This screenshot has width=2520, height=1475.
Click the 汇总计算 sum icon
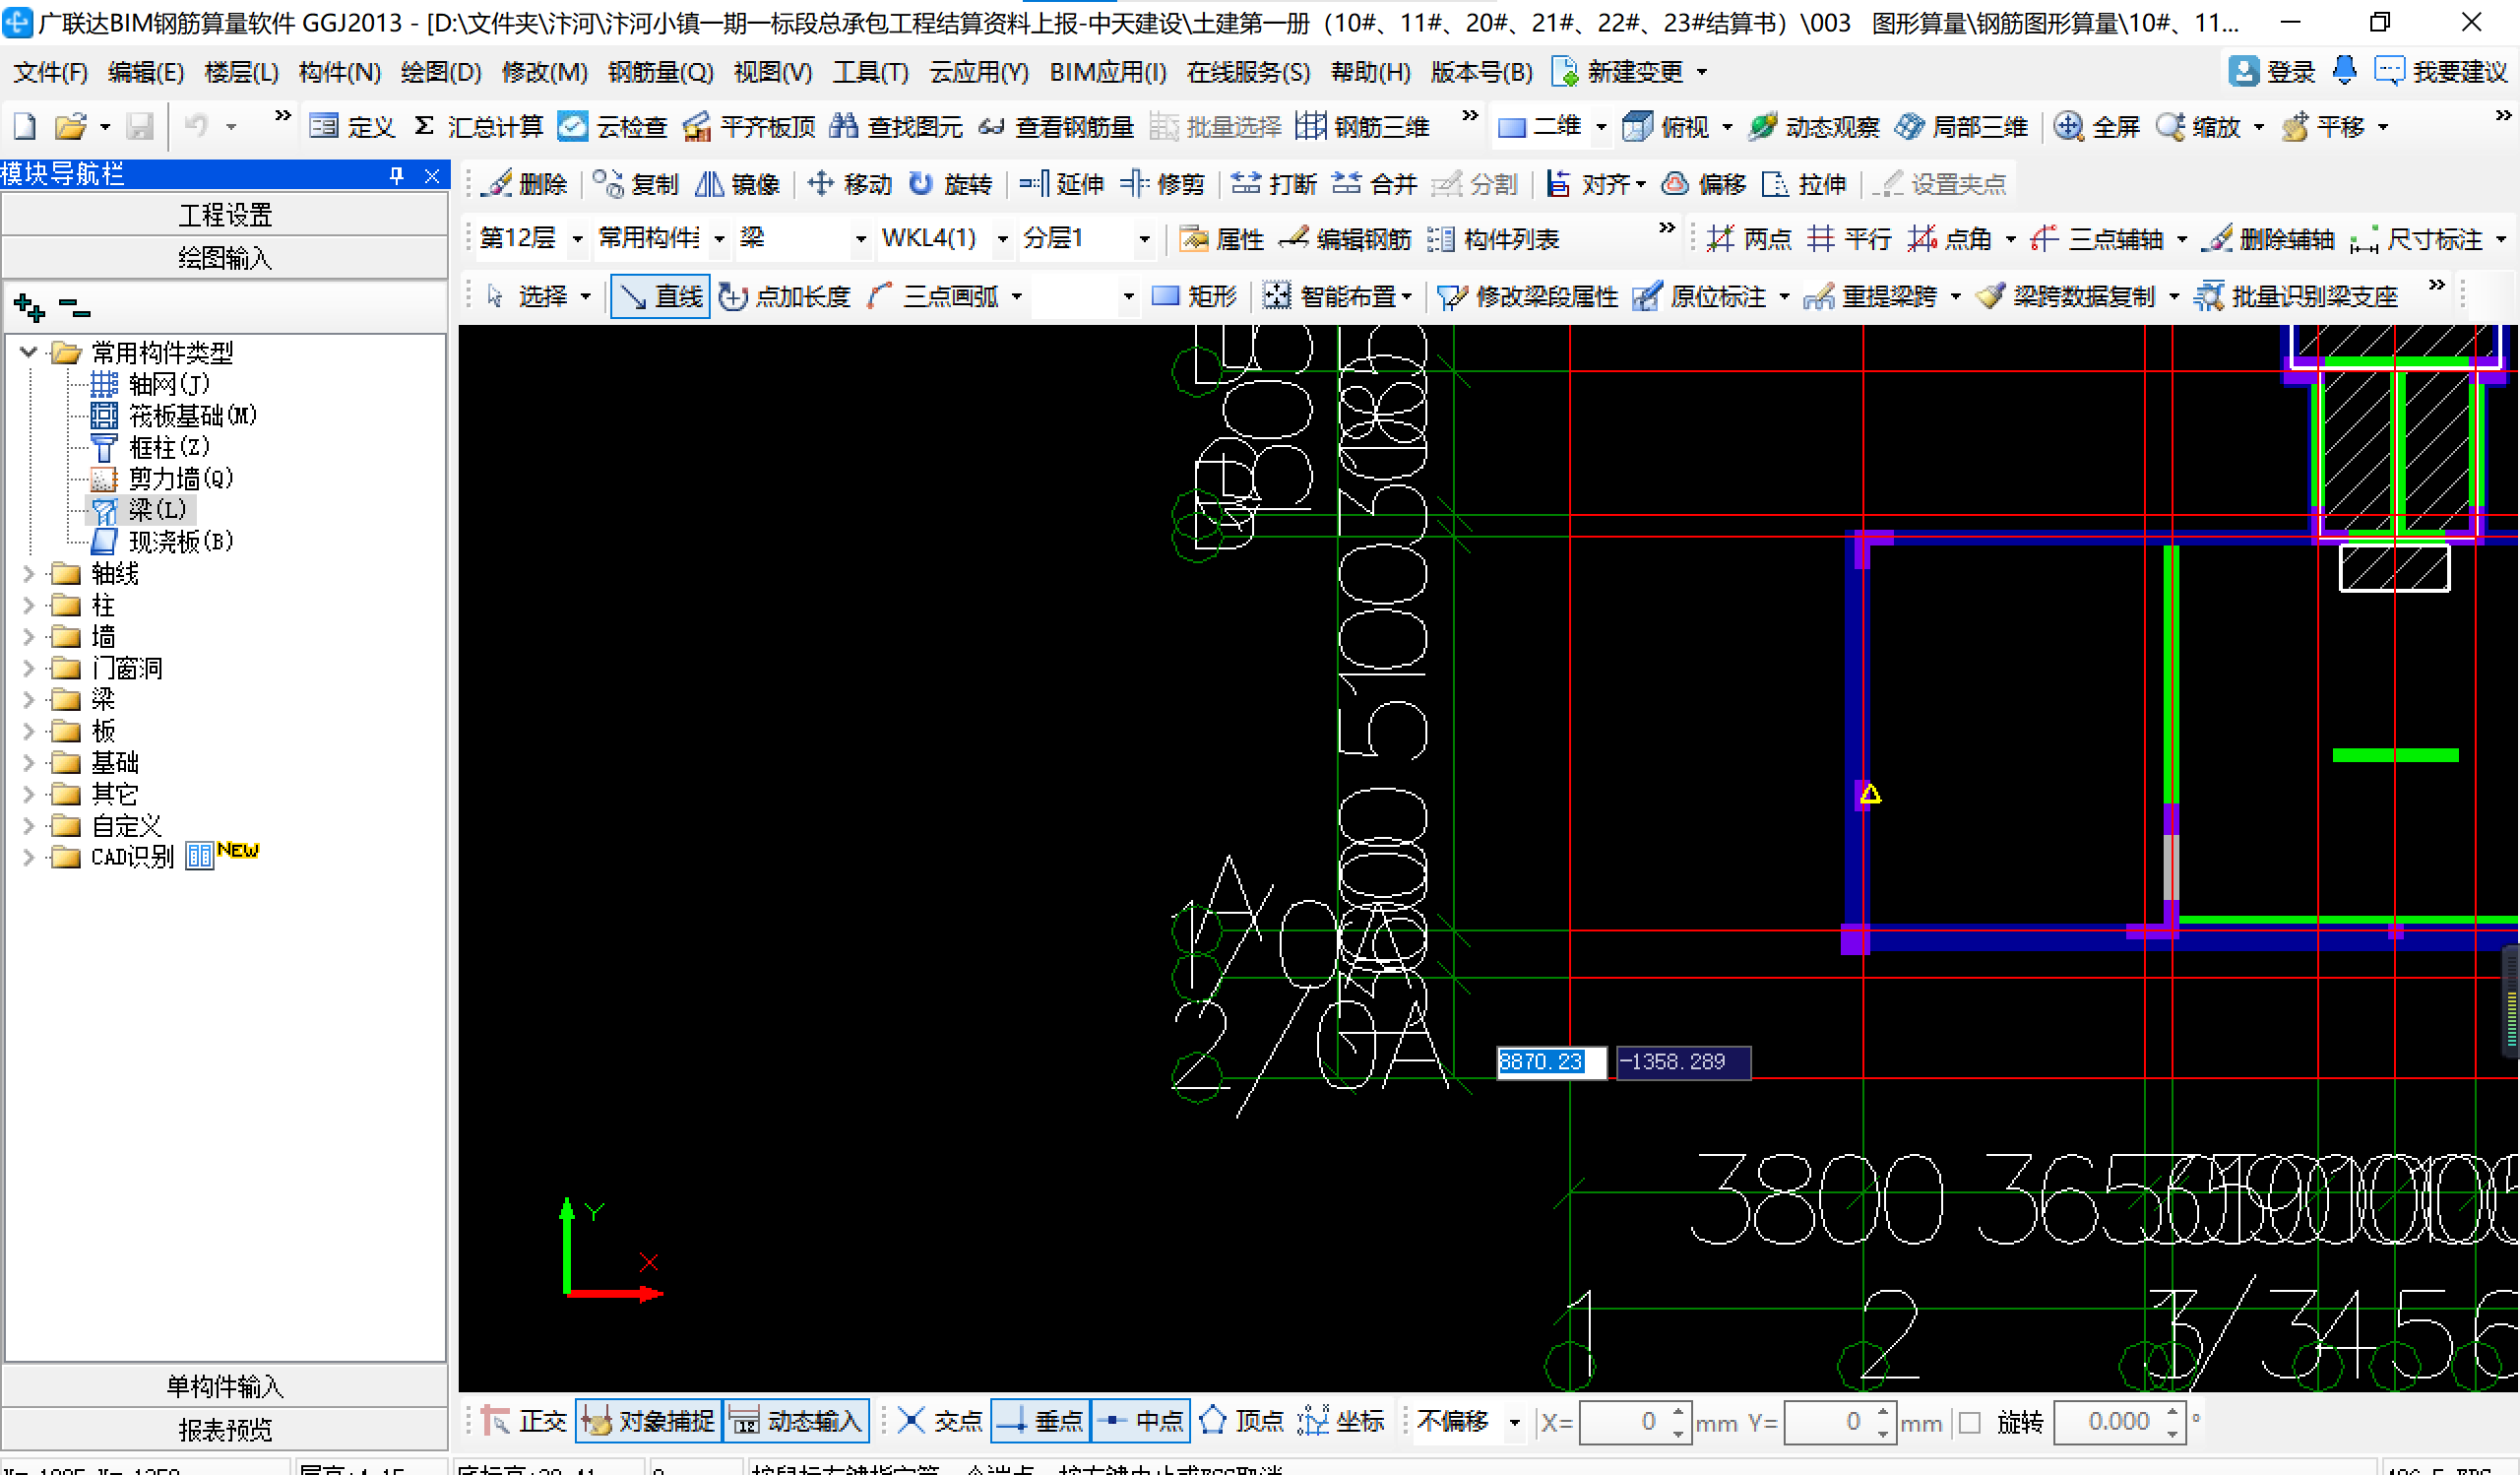click(424, 126)
